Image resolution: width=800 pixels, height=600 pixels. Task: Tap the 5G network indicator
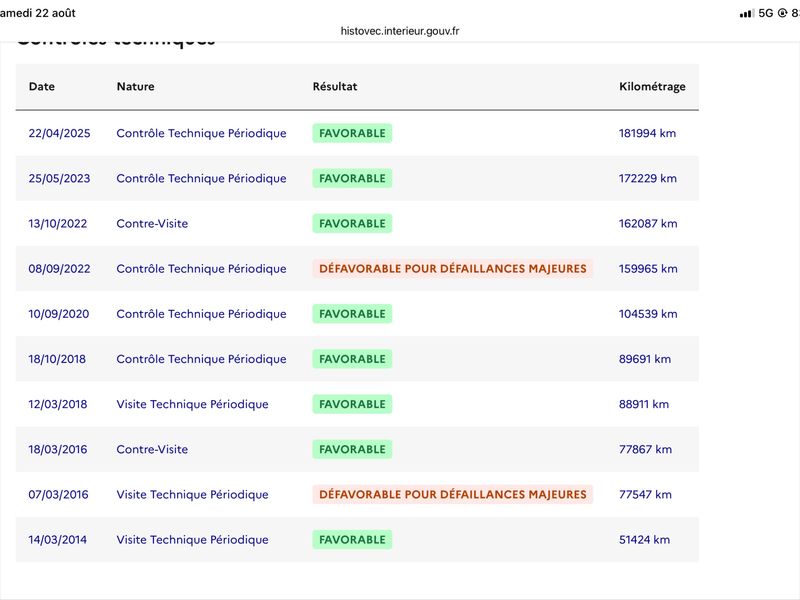(766, 13)
